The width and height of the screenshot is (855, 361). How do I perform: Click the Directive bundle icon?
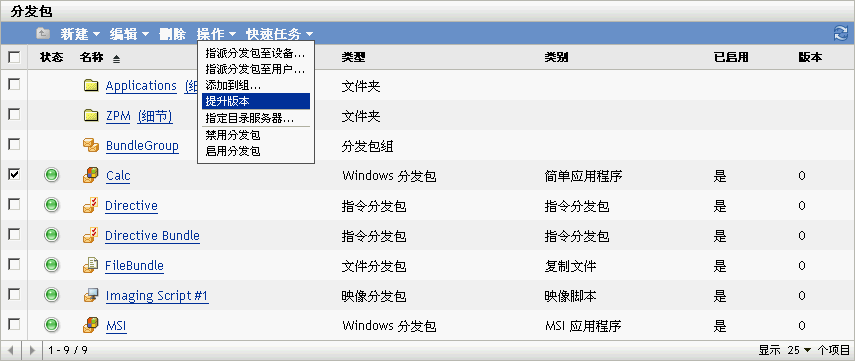(x=91, y=206)
